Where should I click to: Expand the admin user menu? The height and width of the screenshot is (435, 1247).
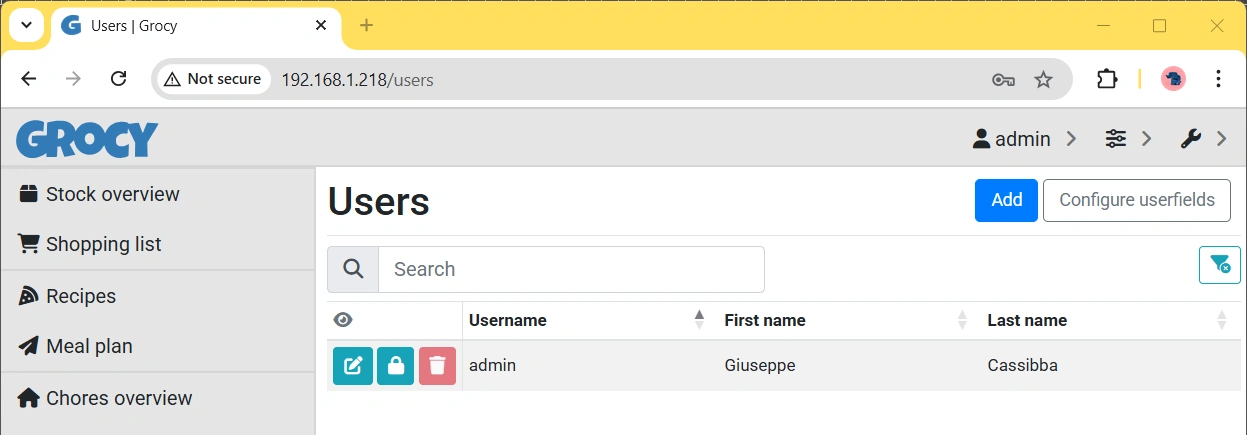1024,139
